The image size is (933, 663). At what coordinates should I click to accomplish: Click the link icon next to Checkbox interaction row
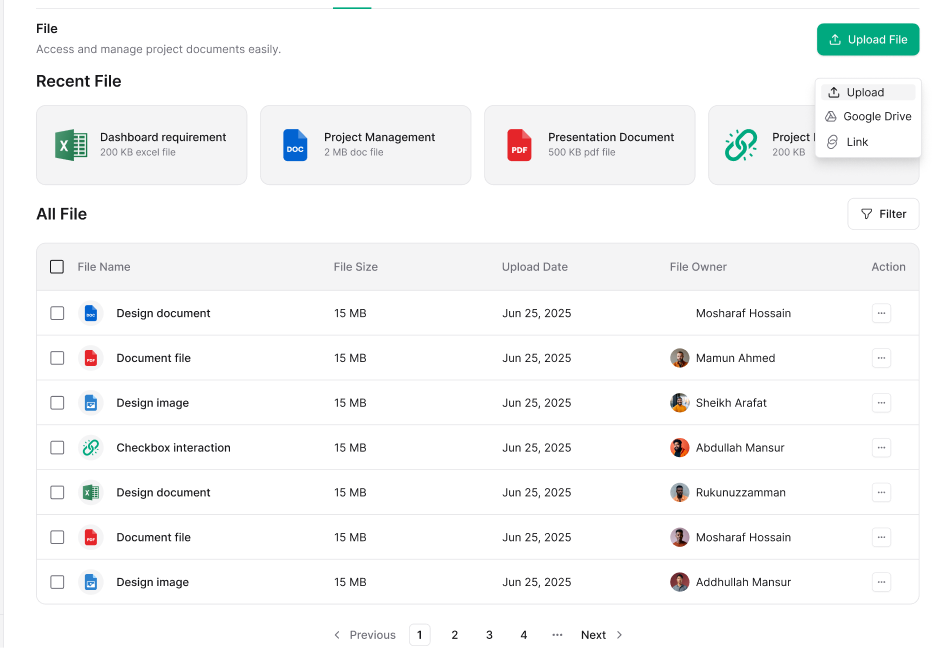pos(91,447)
